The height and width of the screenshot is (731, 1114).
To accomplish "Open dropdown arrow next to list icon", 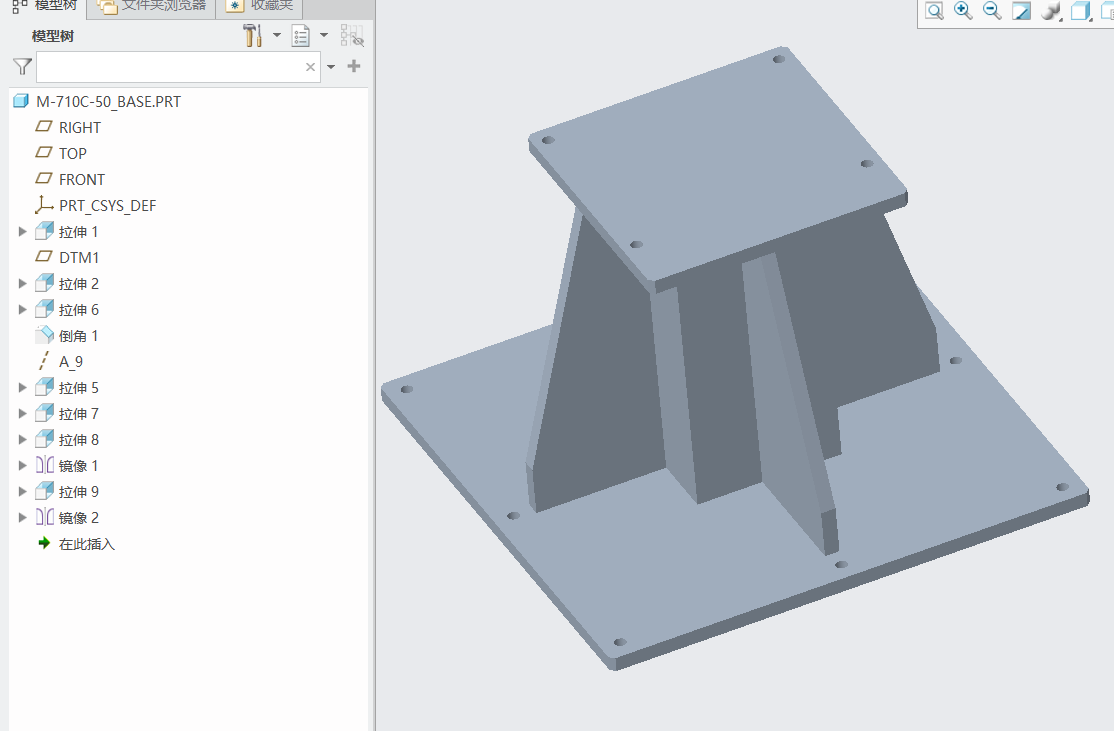I will tap(324, 35).
